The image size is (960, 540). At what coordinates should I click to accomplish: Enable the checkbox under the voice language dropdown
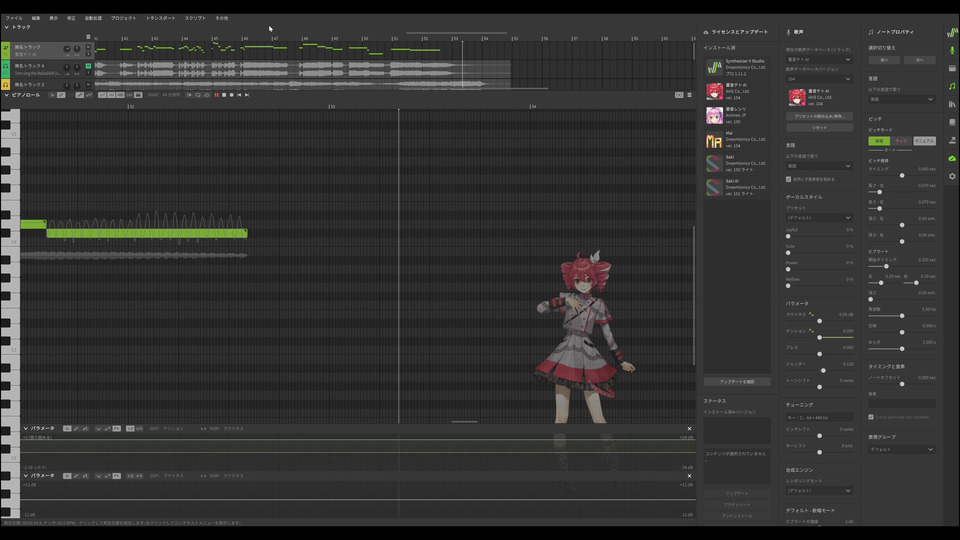[x=789, y=179]
